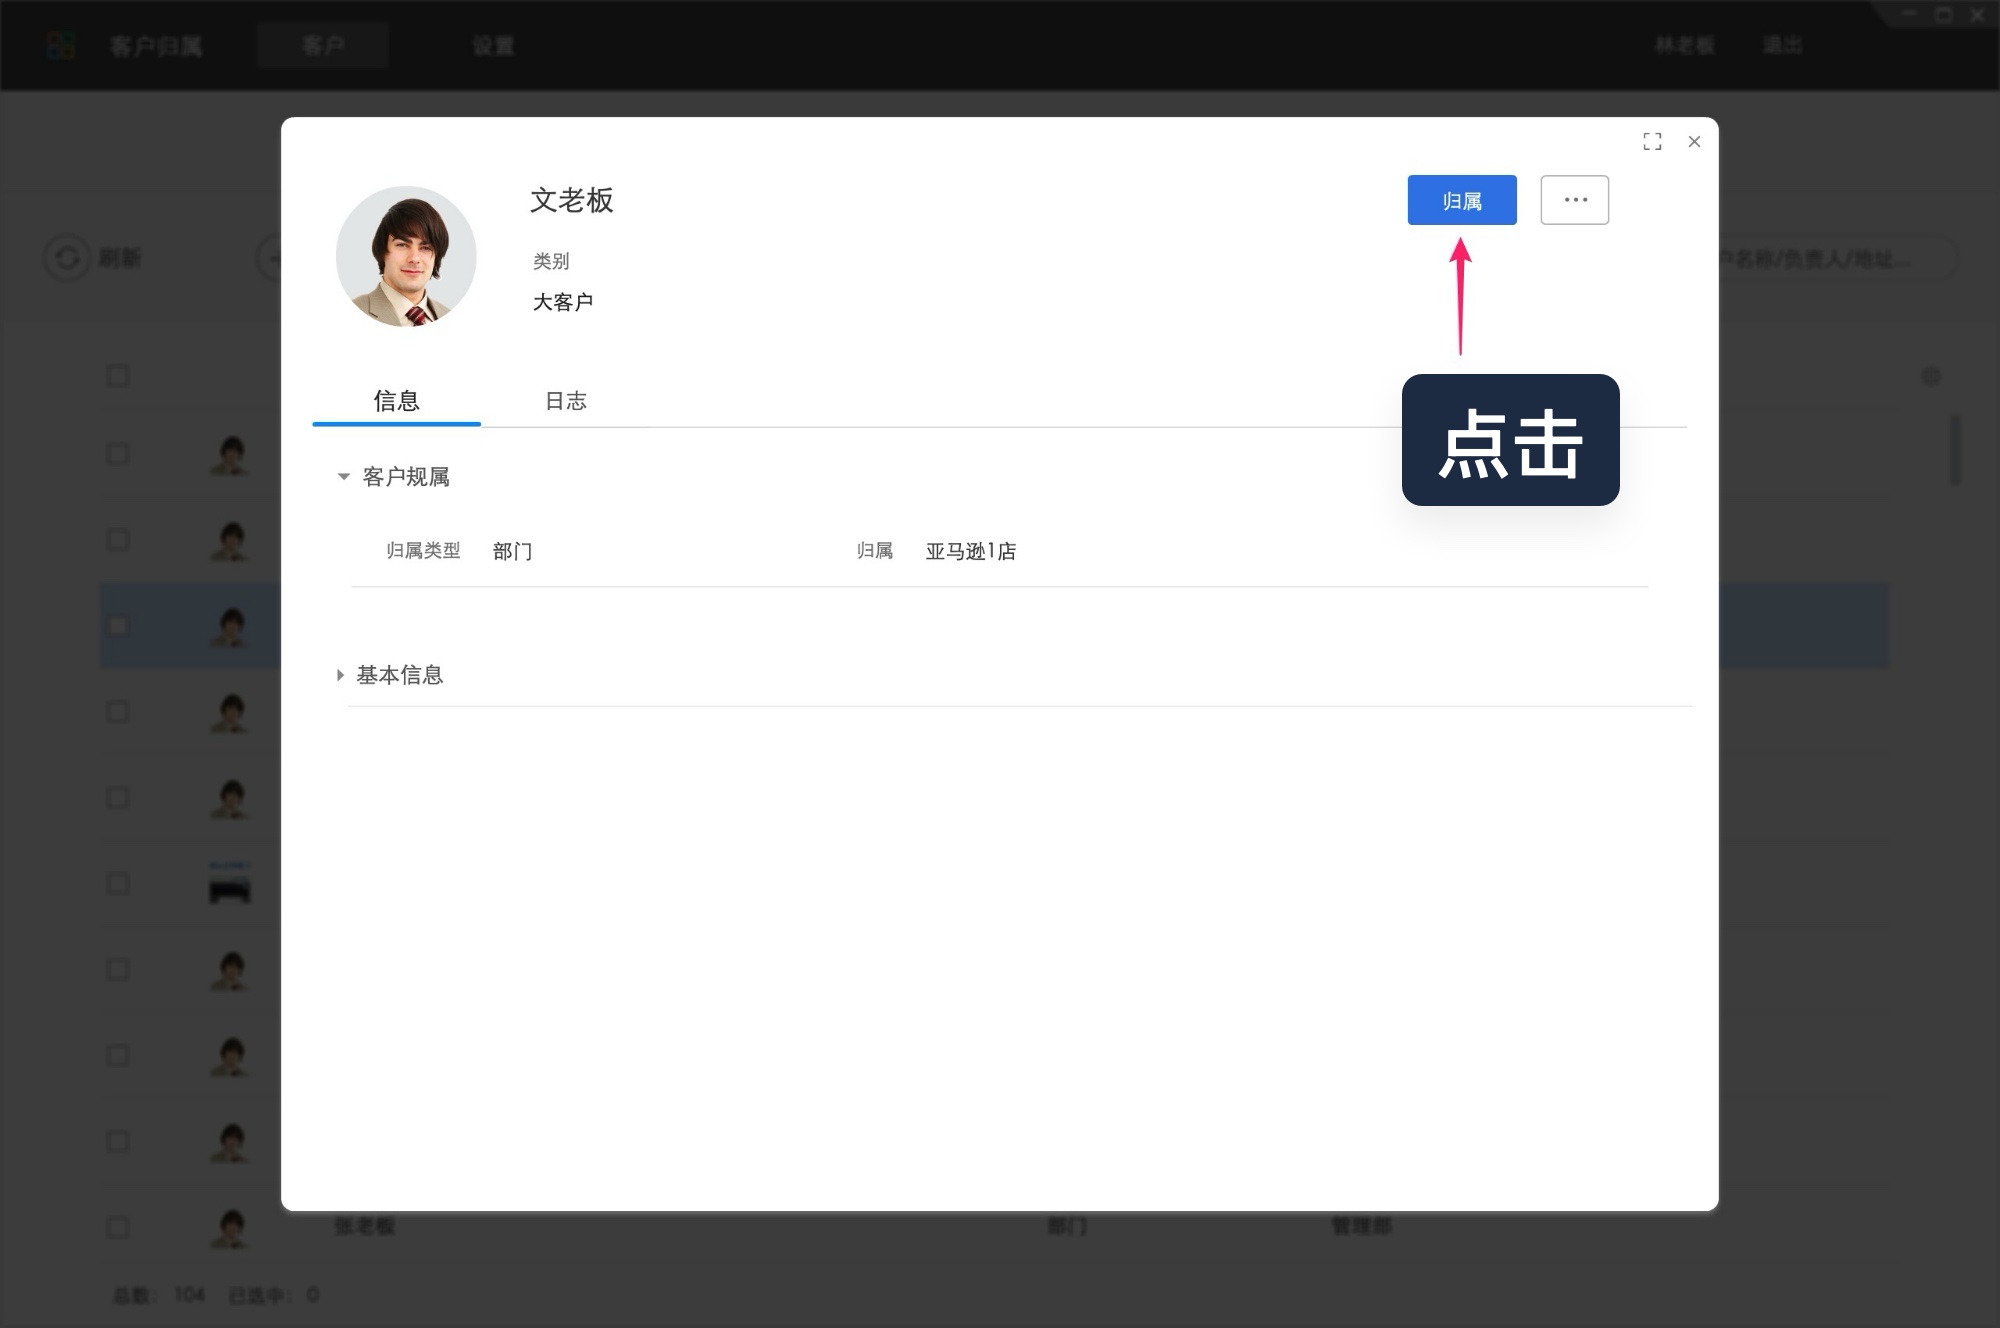Viewport: 2000px width, 1328px height.
Task: Open the product image thumbnail in customer list
Action: coord(230,884)
